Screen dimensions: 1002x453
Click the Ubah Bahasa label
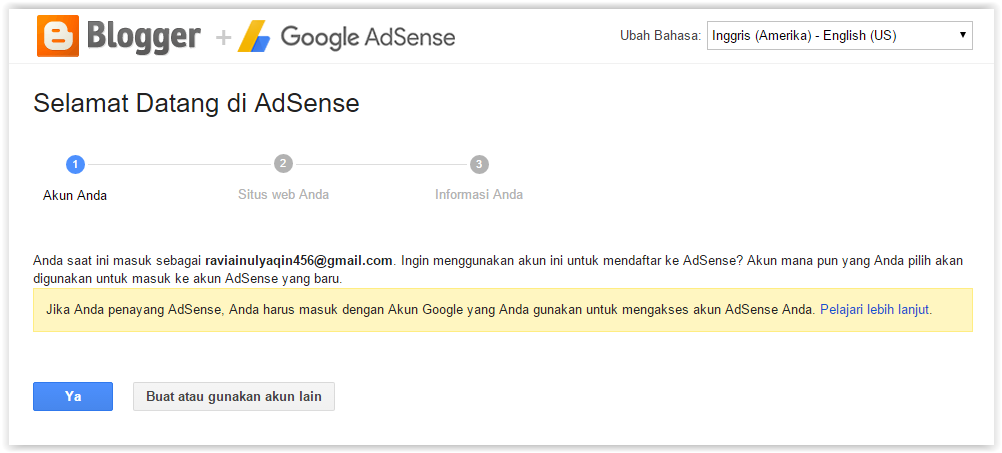pyautogui.click(x=661, y=36)
